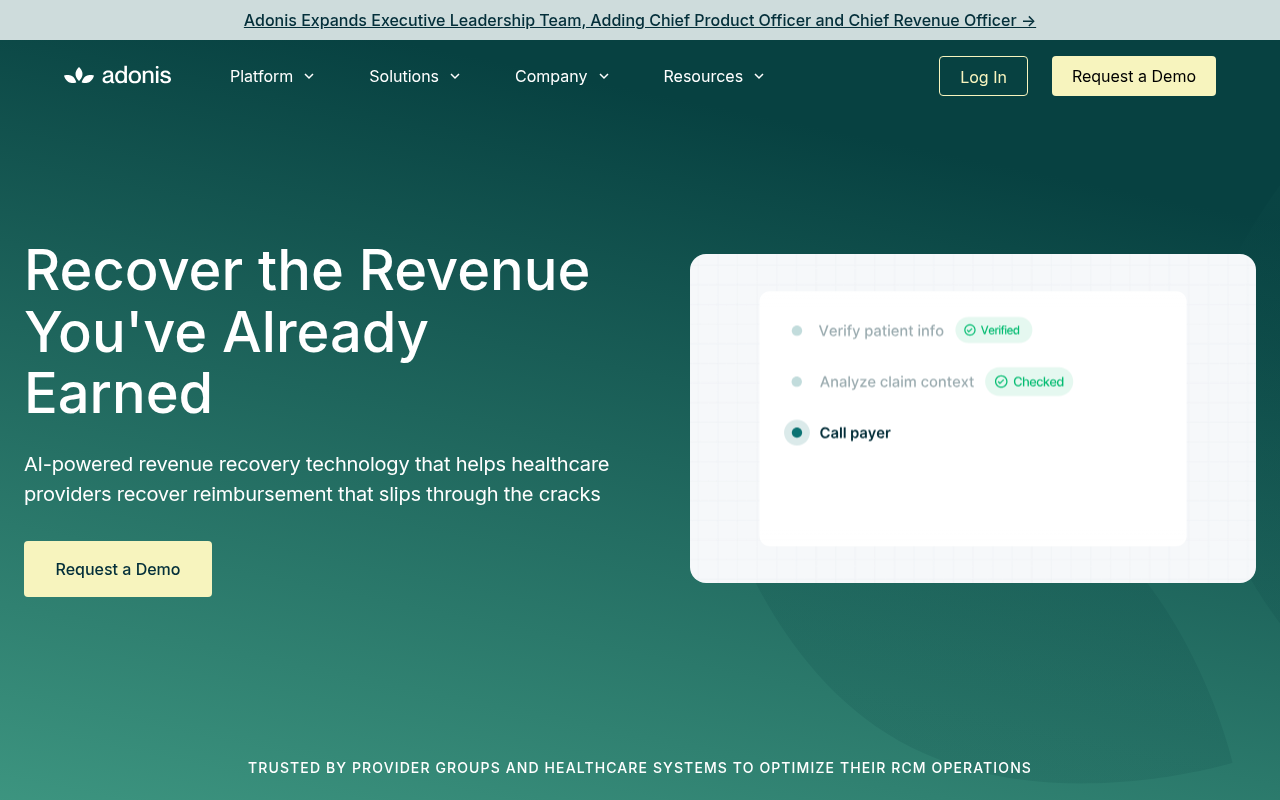Open the Adonis leadership announcement banner link
The width and height of the screenshot is (1280, 800).
click(640, 20)
